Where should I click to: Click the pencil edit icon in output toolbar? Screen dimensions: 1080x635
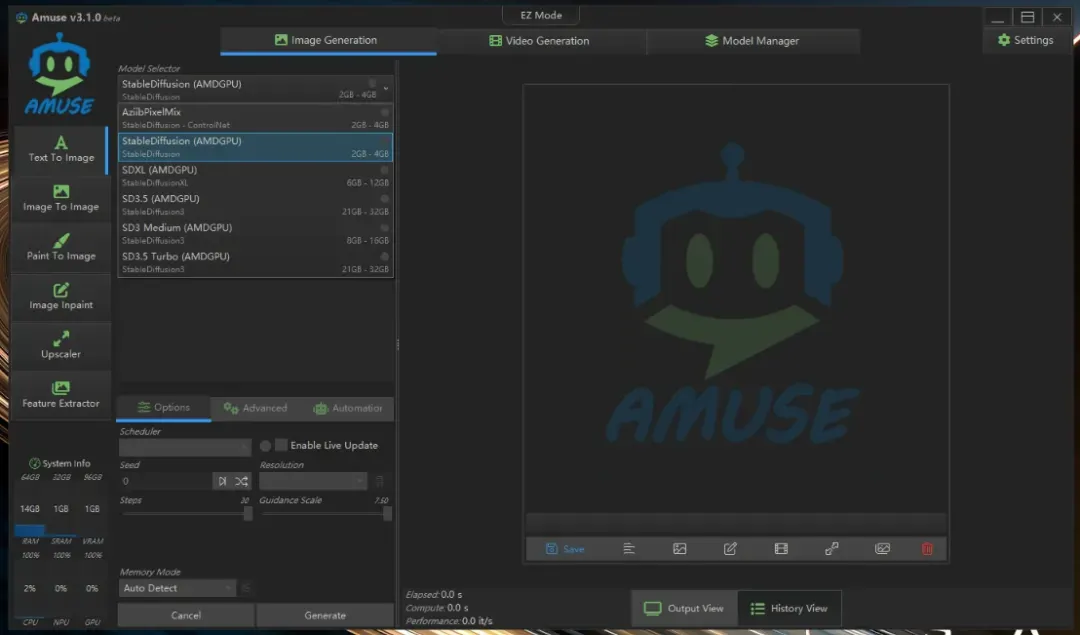pos(730,549)
